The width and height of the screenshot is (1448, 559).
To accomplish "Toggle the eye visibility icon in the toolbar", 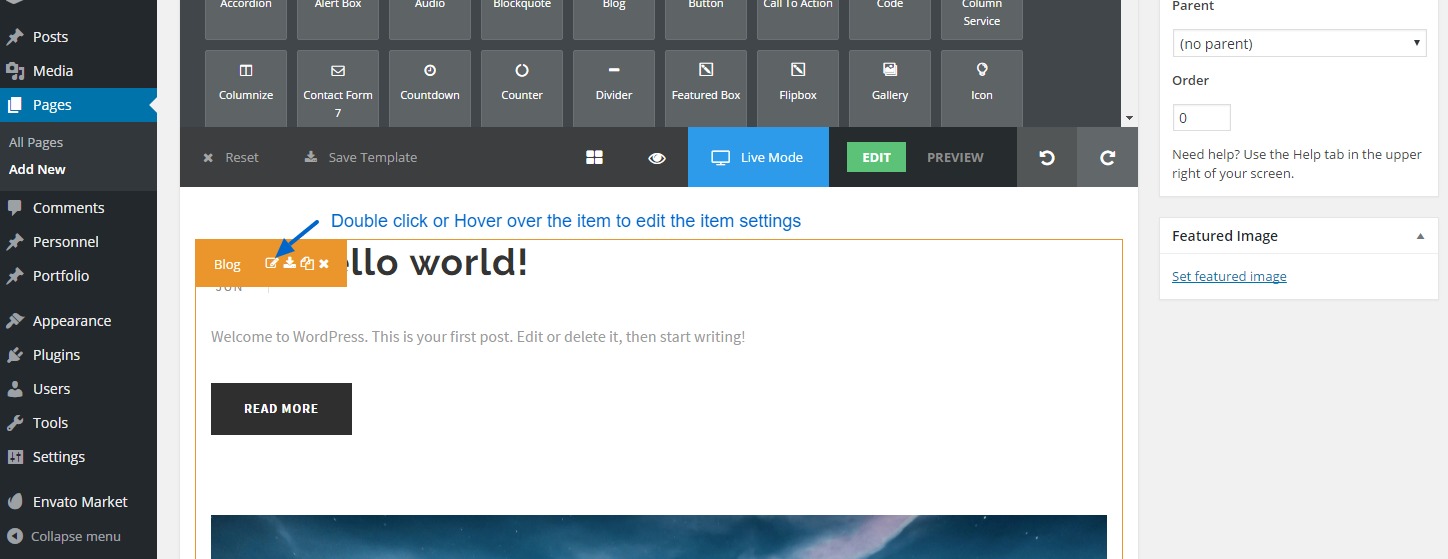I will pyautogui.click(x=657, y=157).
